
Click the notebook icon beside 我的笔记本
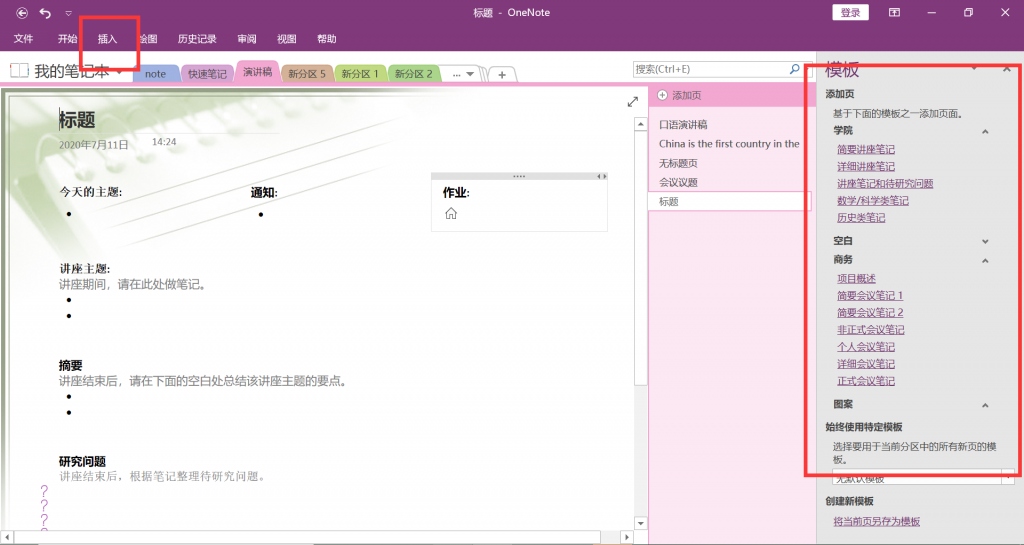click(x=19, y=70)
